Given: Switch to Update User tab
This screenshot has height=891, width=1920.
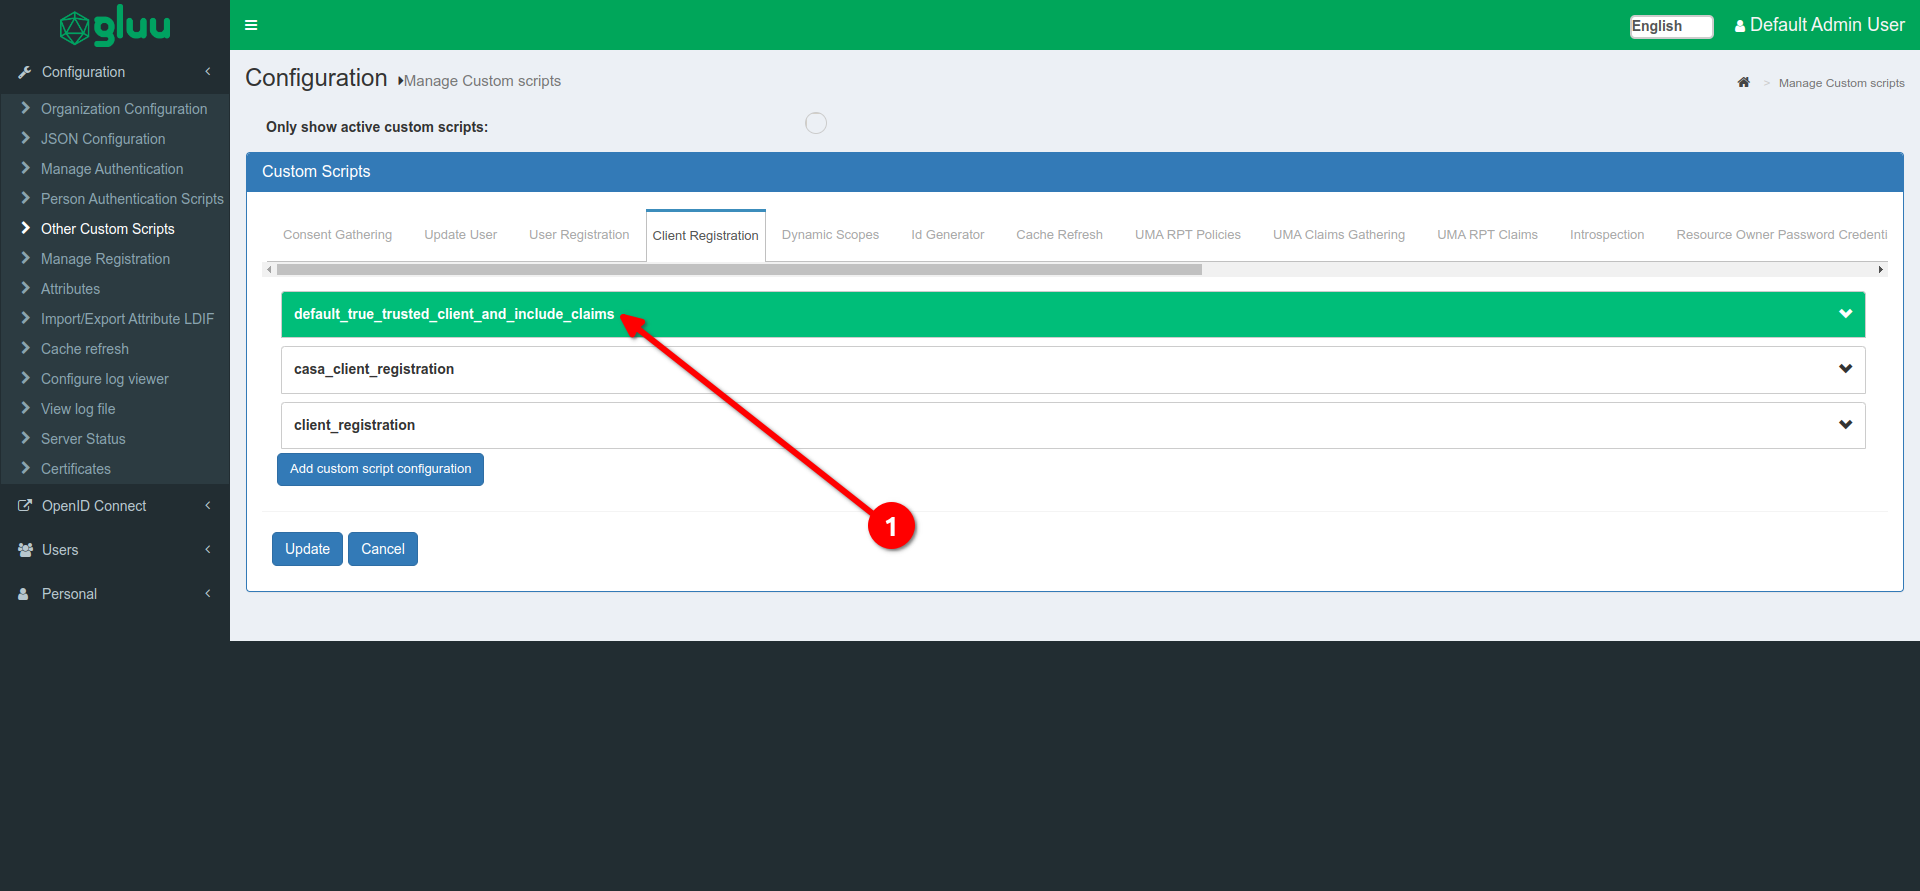Looking at the screenshot, I should tap(460, 235).
